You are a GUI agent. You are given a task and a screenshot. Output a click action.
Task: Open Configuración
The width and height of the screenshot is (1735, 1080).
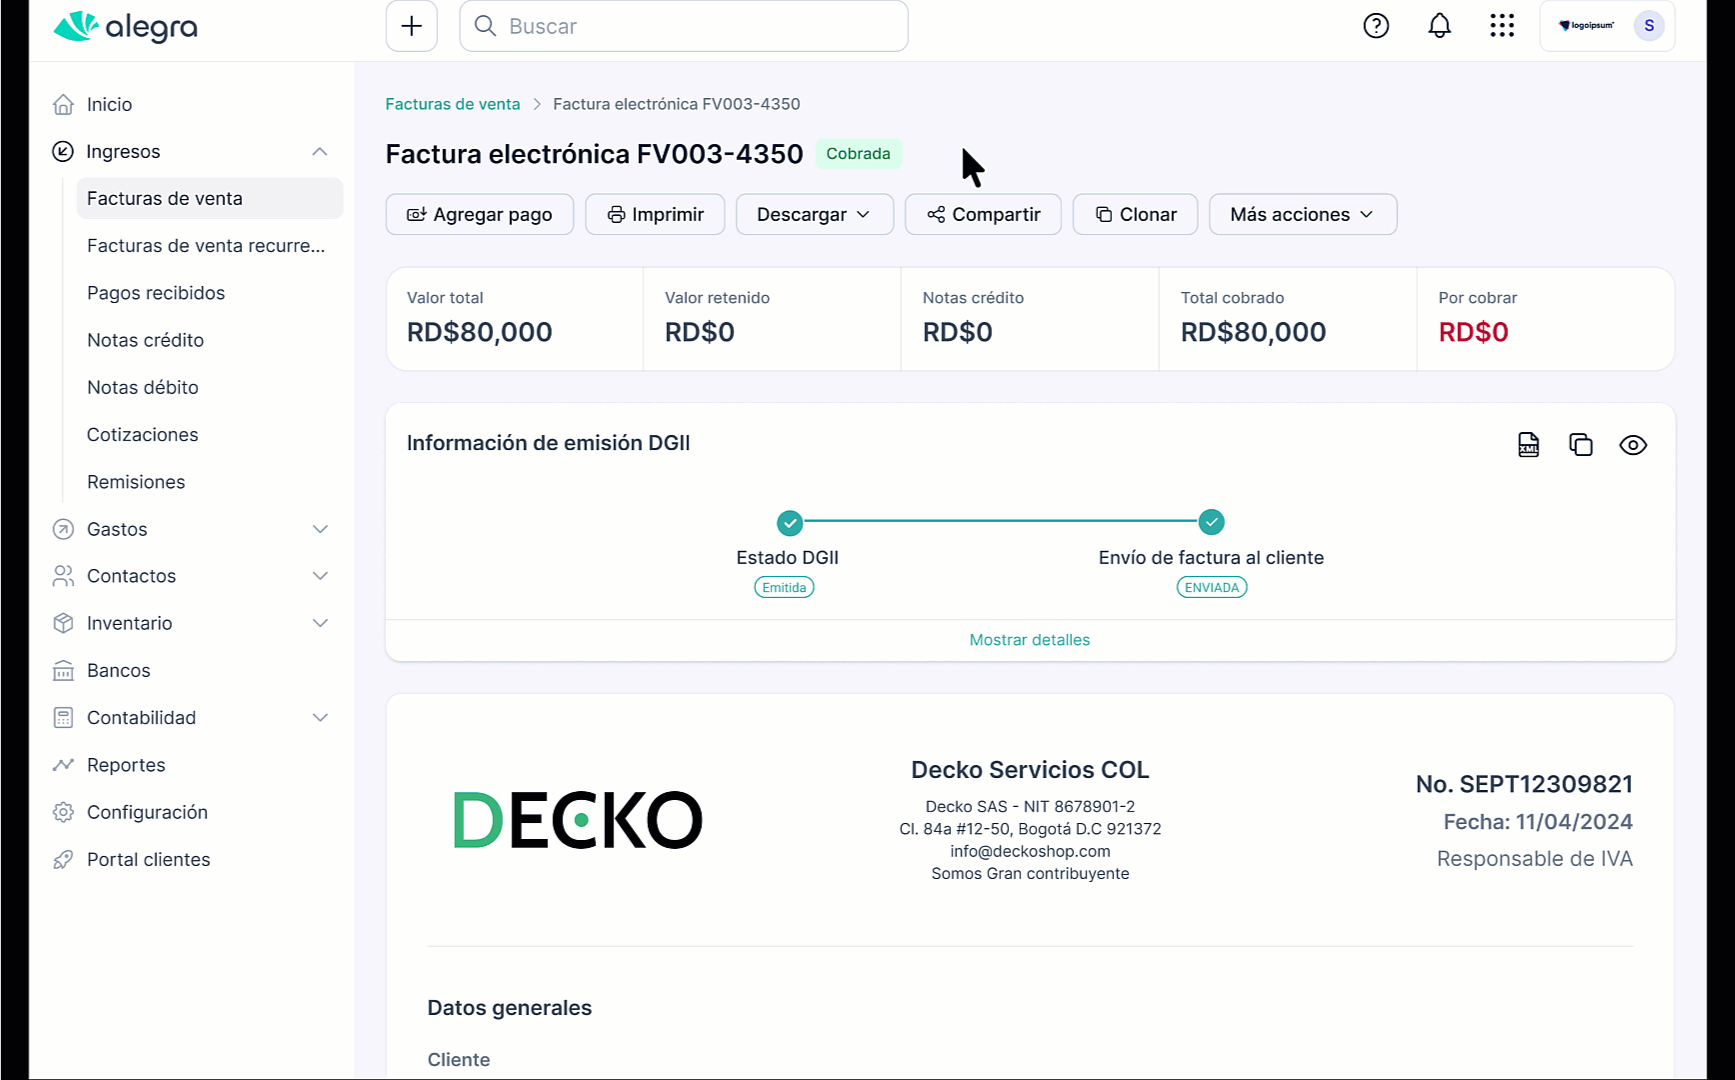[147, 812]
